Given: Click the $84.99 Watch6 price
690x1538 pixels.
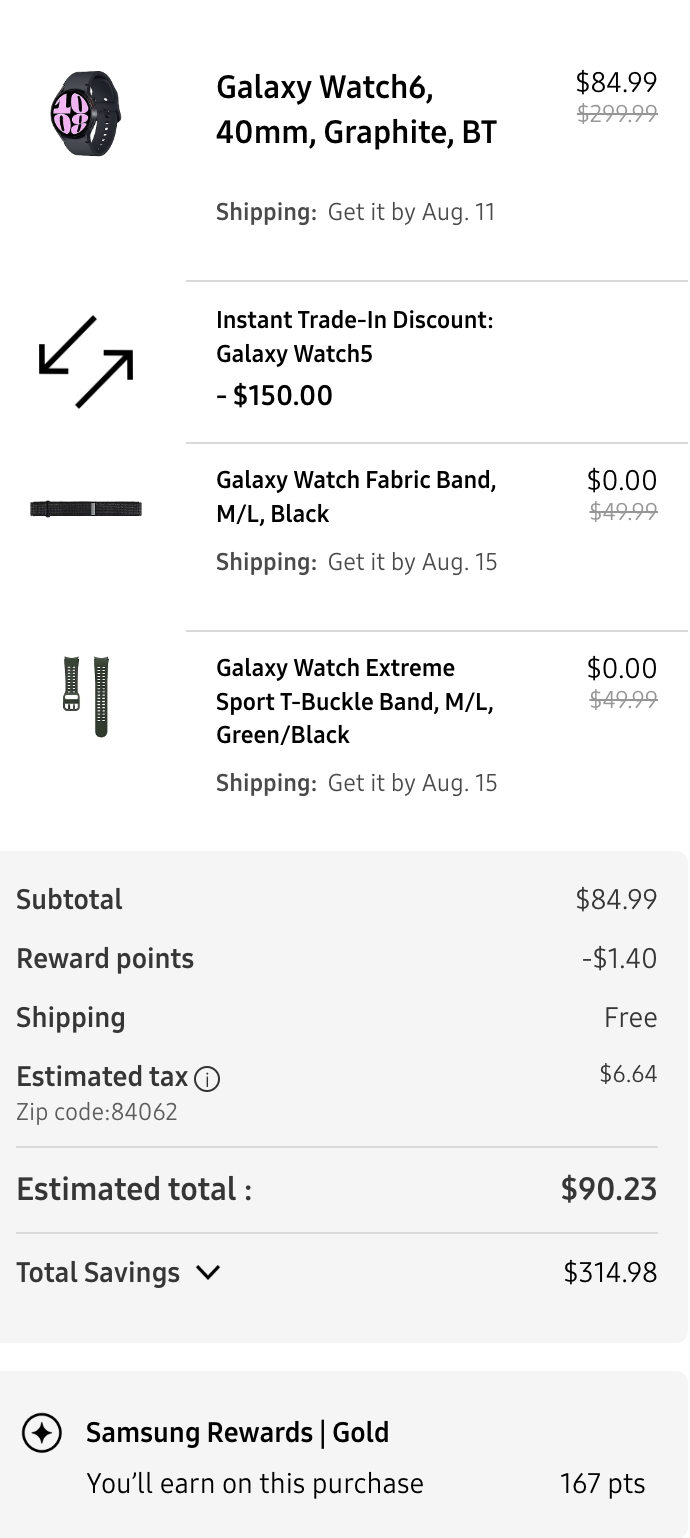Looking at the screenshot, I should (x=616, y=82).
